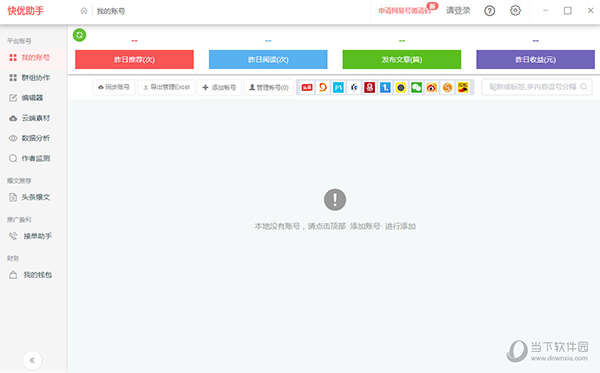Close the window
600x373 pixels.
pos(590,10)
